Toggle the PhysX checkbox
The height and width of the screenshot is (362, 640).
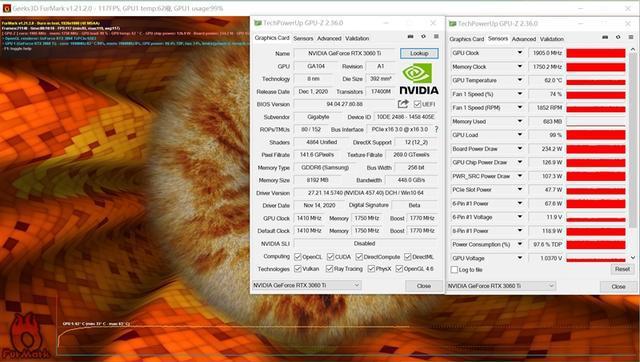(x=371, y=269)
